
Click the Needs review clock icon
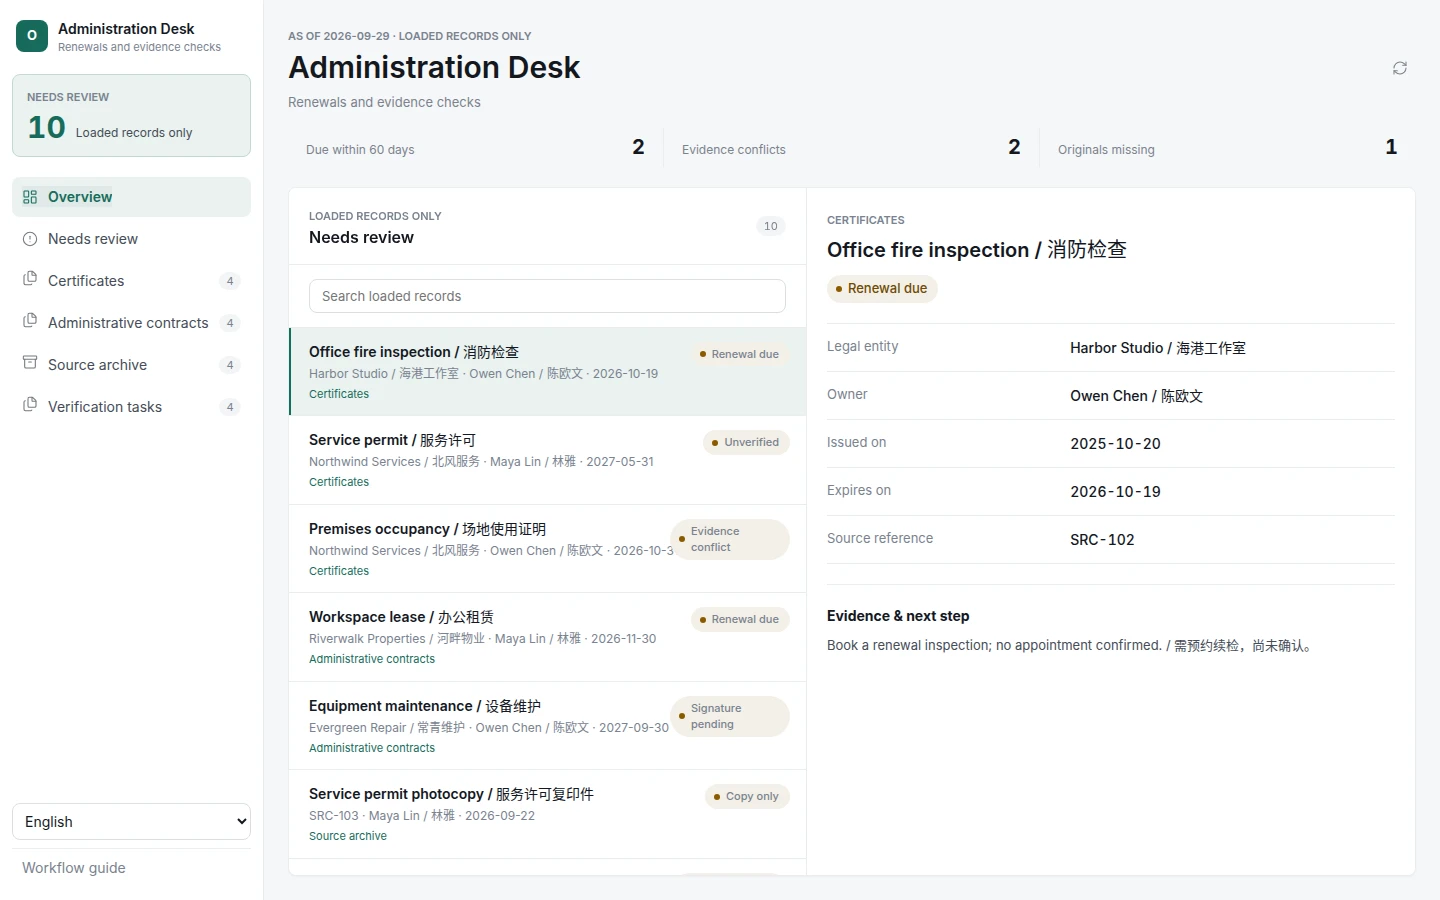point(30,239)
